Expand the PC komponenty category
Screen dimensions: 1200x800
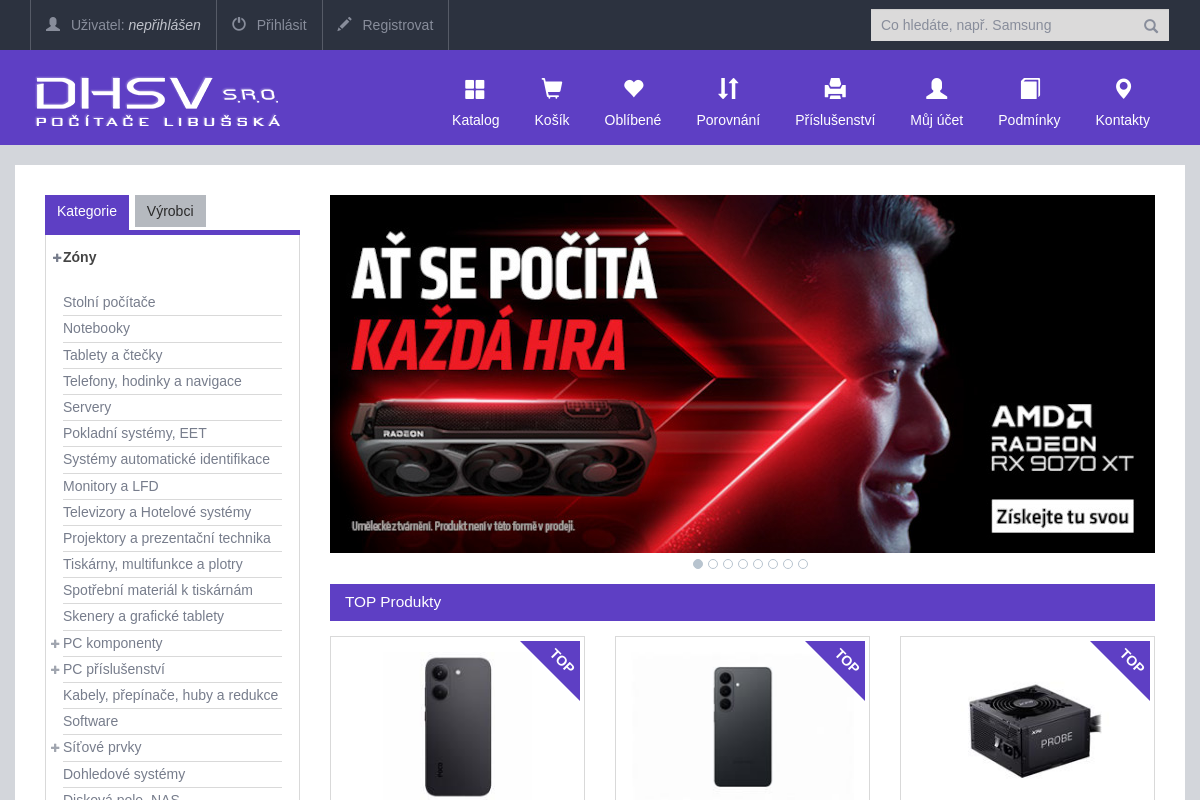point(55,644)
